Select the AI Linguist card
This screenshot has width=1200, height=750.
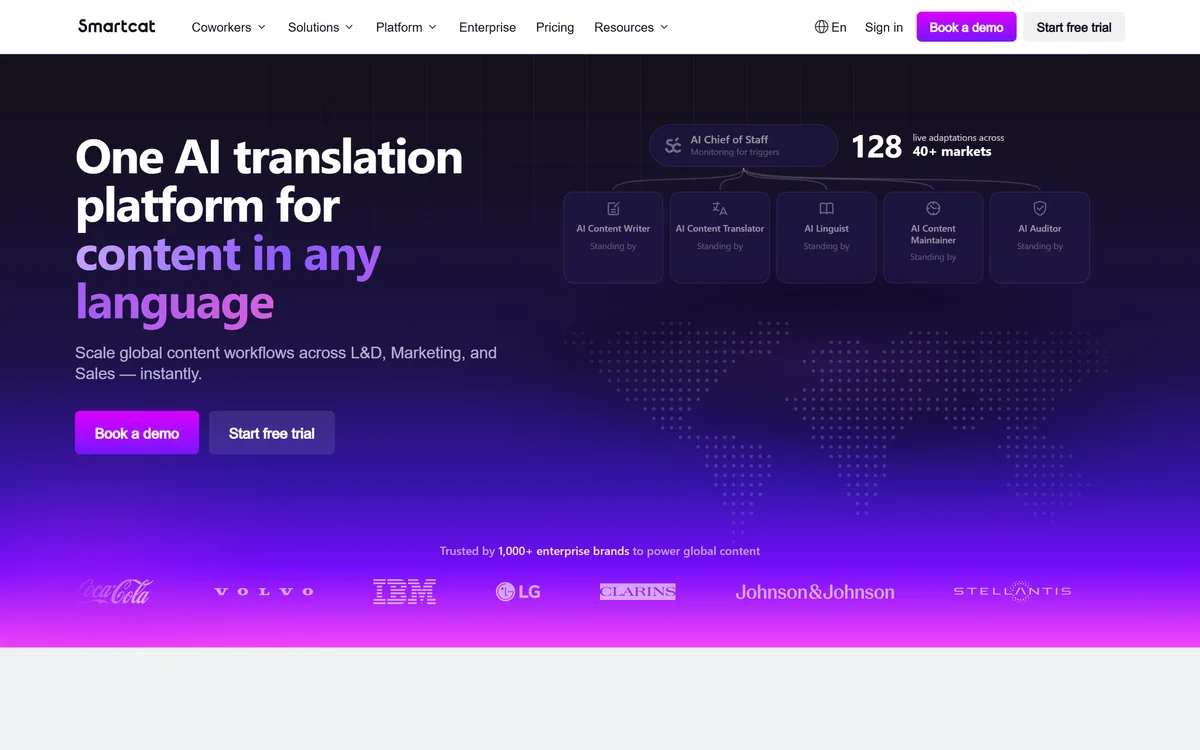click(x=826, y=237)
